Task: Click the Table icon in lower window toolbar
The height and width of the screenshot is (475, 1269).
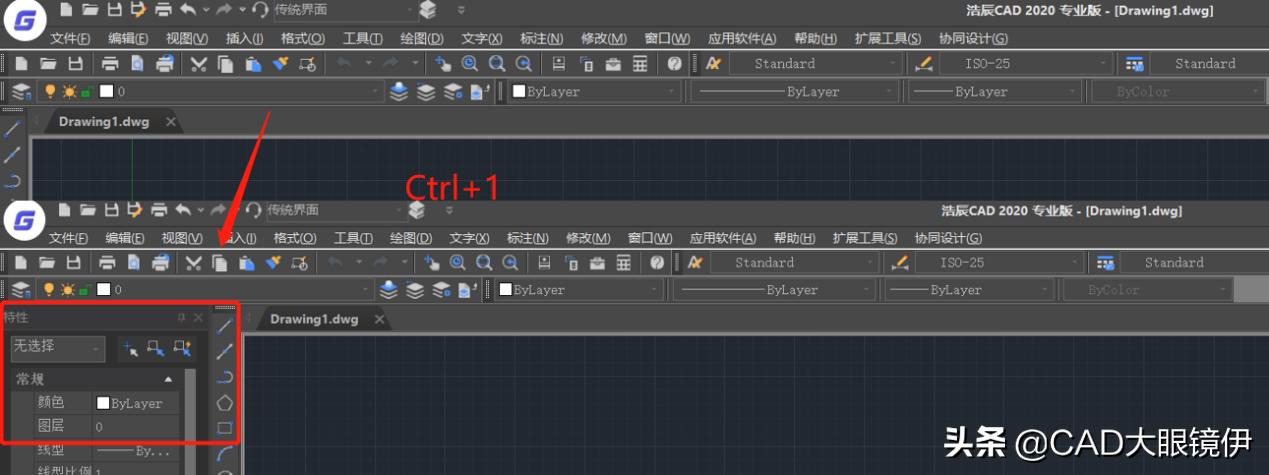Action: pyautogui.click(x=623, y=262)
